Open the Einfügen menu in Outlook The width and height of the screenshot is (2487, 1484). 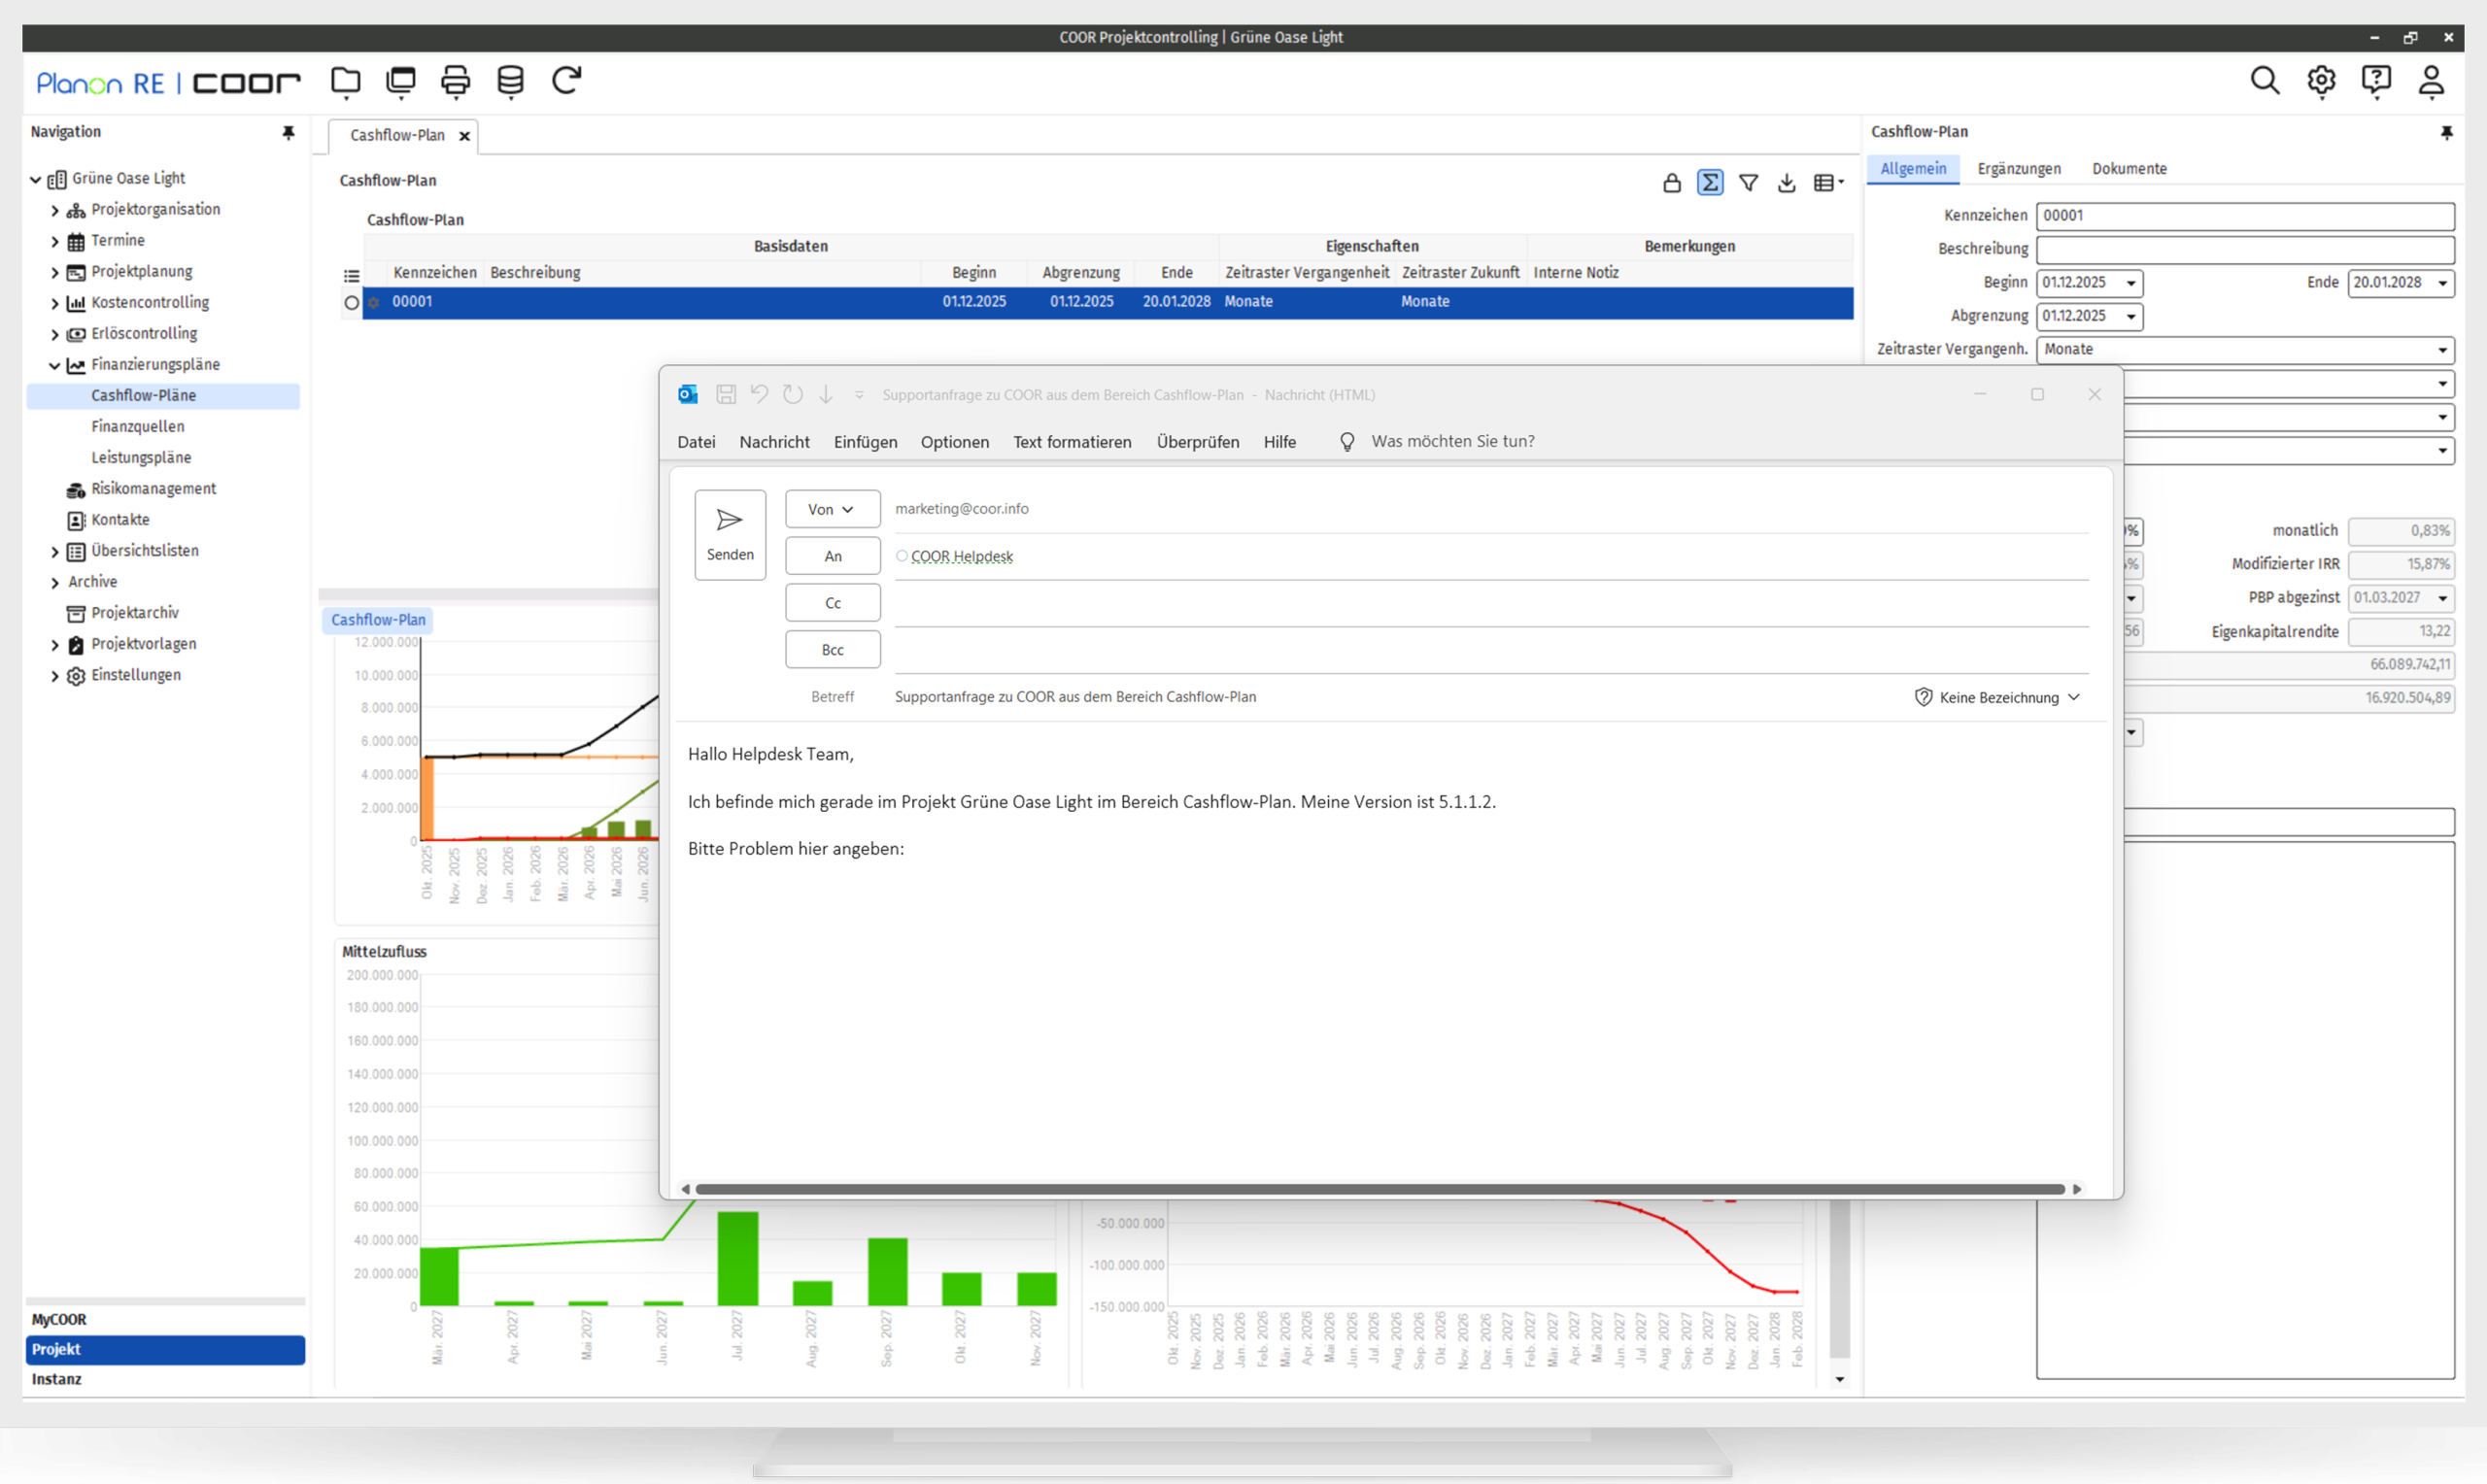point(865,442)
